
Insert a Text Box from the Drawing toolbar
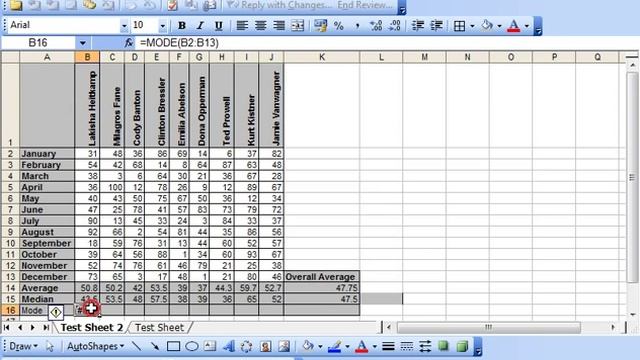tap(210, 347)
